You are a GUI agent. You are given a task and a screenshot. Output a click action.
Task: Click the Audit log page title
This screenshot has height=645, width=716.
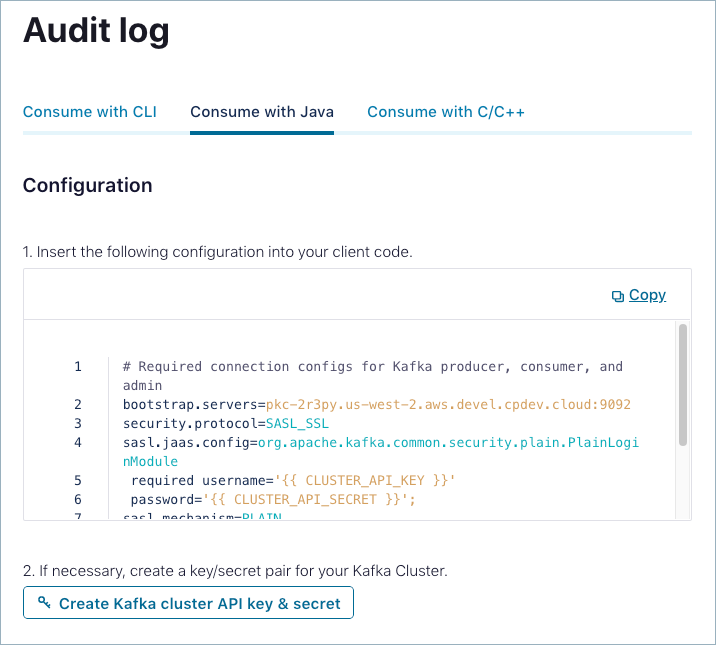click(96, 31)
